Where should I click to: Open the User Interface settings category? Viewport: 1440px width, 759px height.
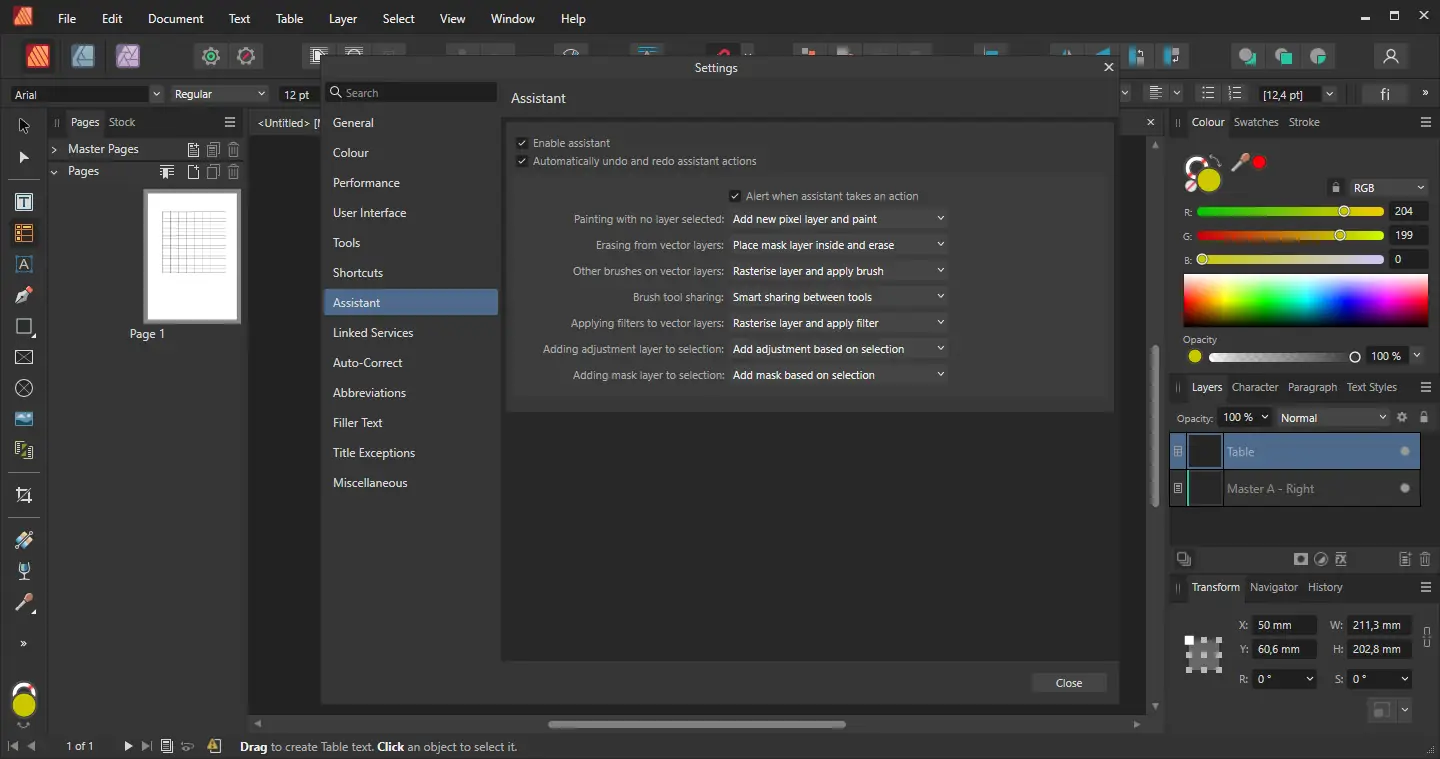point(410,213)
